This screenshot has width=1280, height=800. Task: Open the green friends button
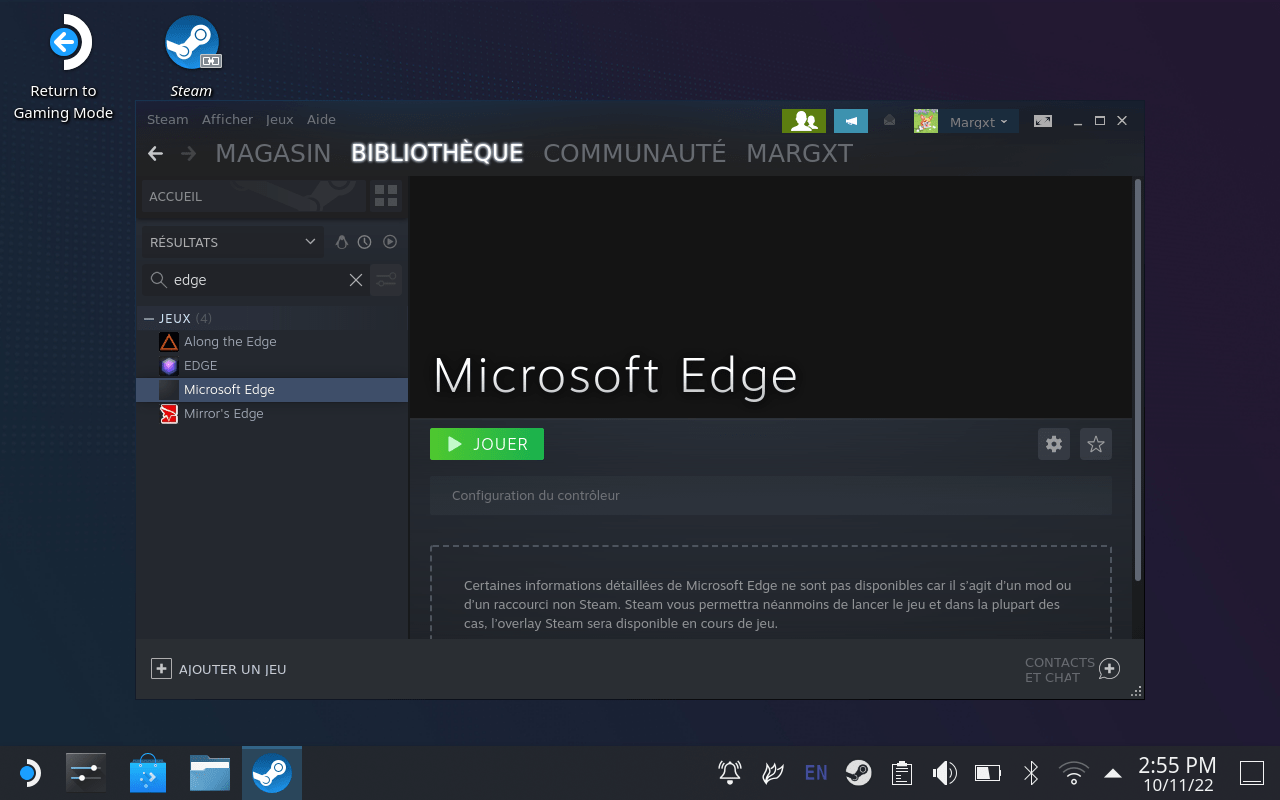[804, 121]
